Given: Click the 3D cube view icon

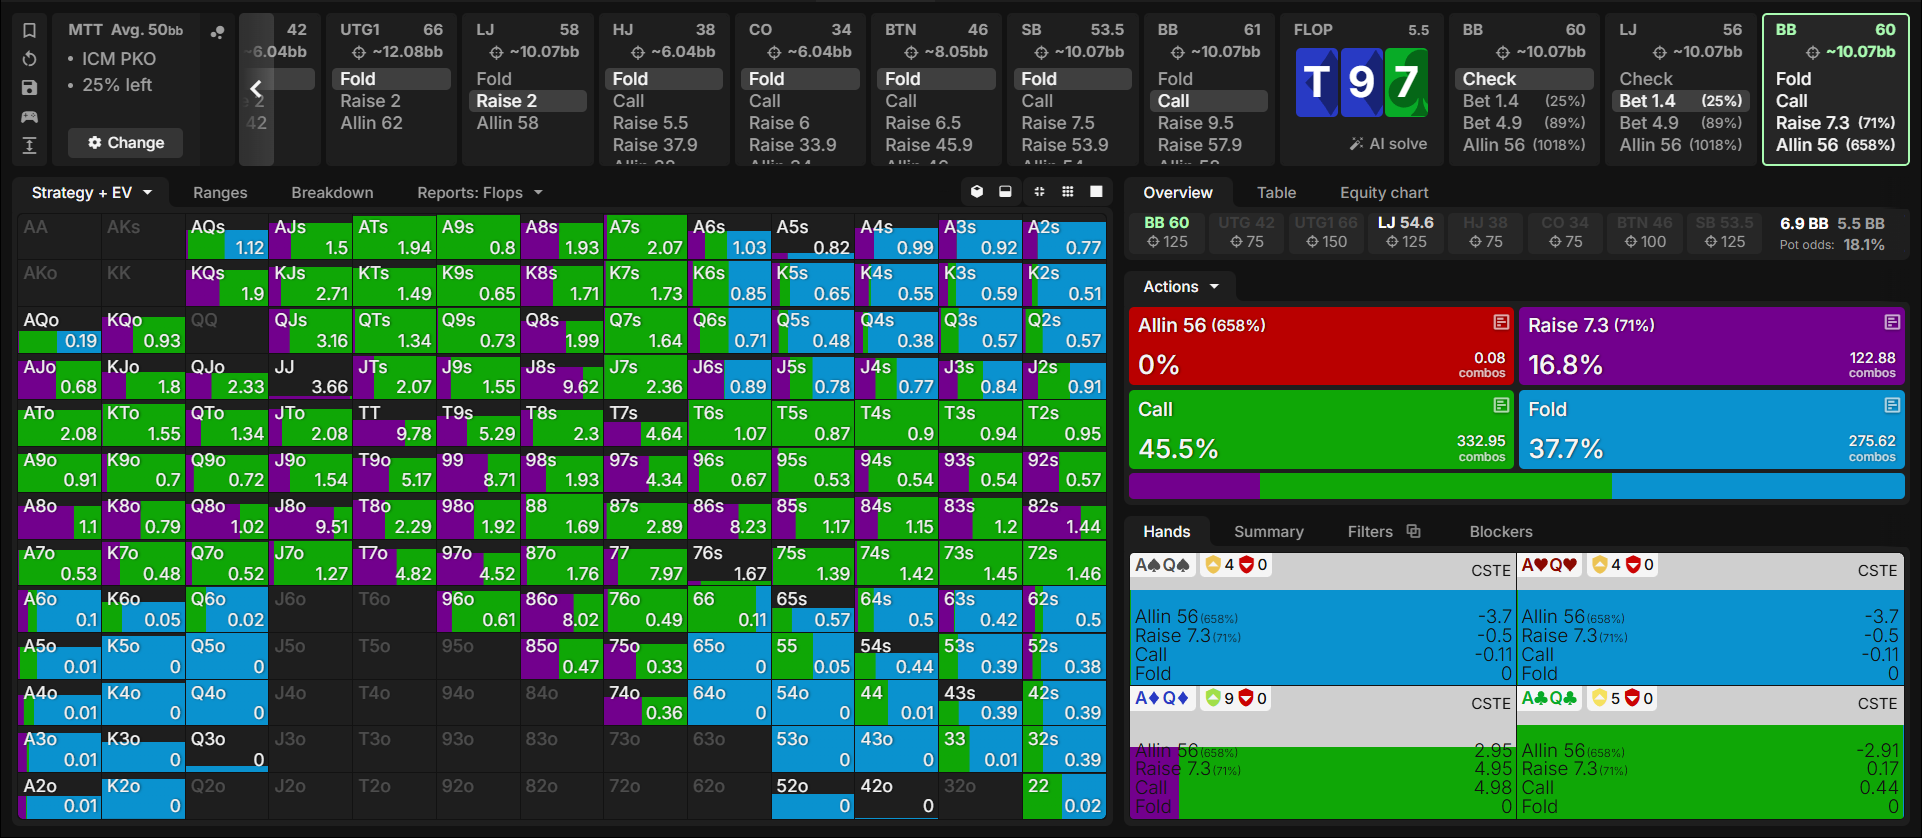Looking at the screenshot, I should pos(977,192).
